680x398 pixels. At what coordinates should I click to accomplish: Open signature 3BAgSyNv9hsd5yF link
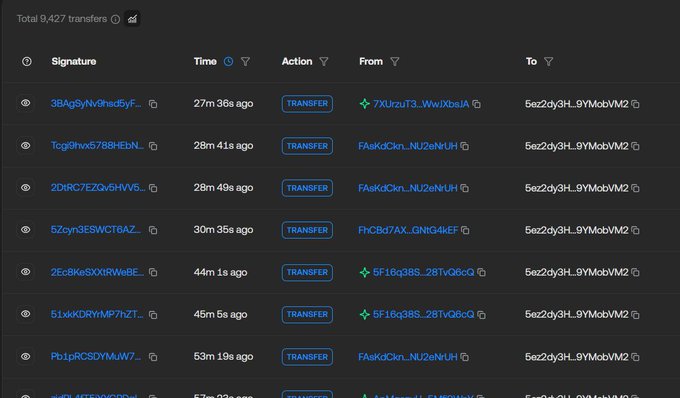pyautogui.click(x=96, y=104)
